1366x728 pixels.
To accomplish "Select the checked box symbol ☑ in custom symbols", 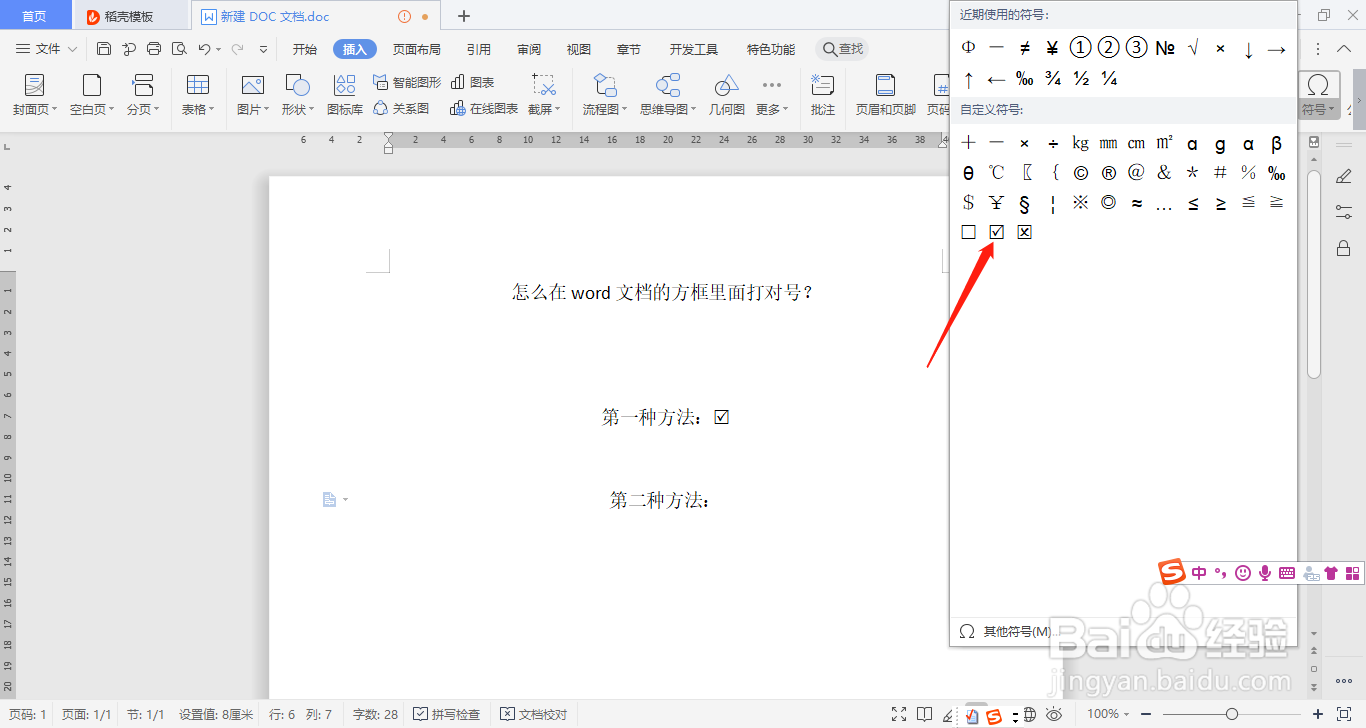I will click(x=996, y=231).
